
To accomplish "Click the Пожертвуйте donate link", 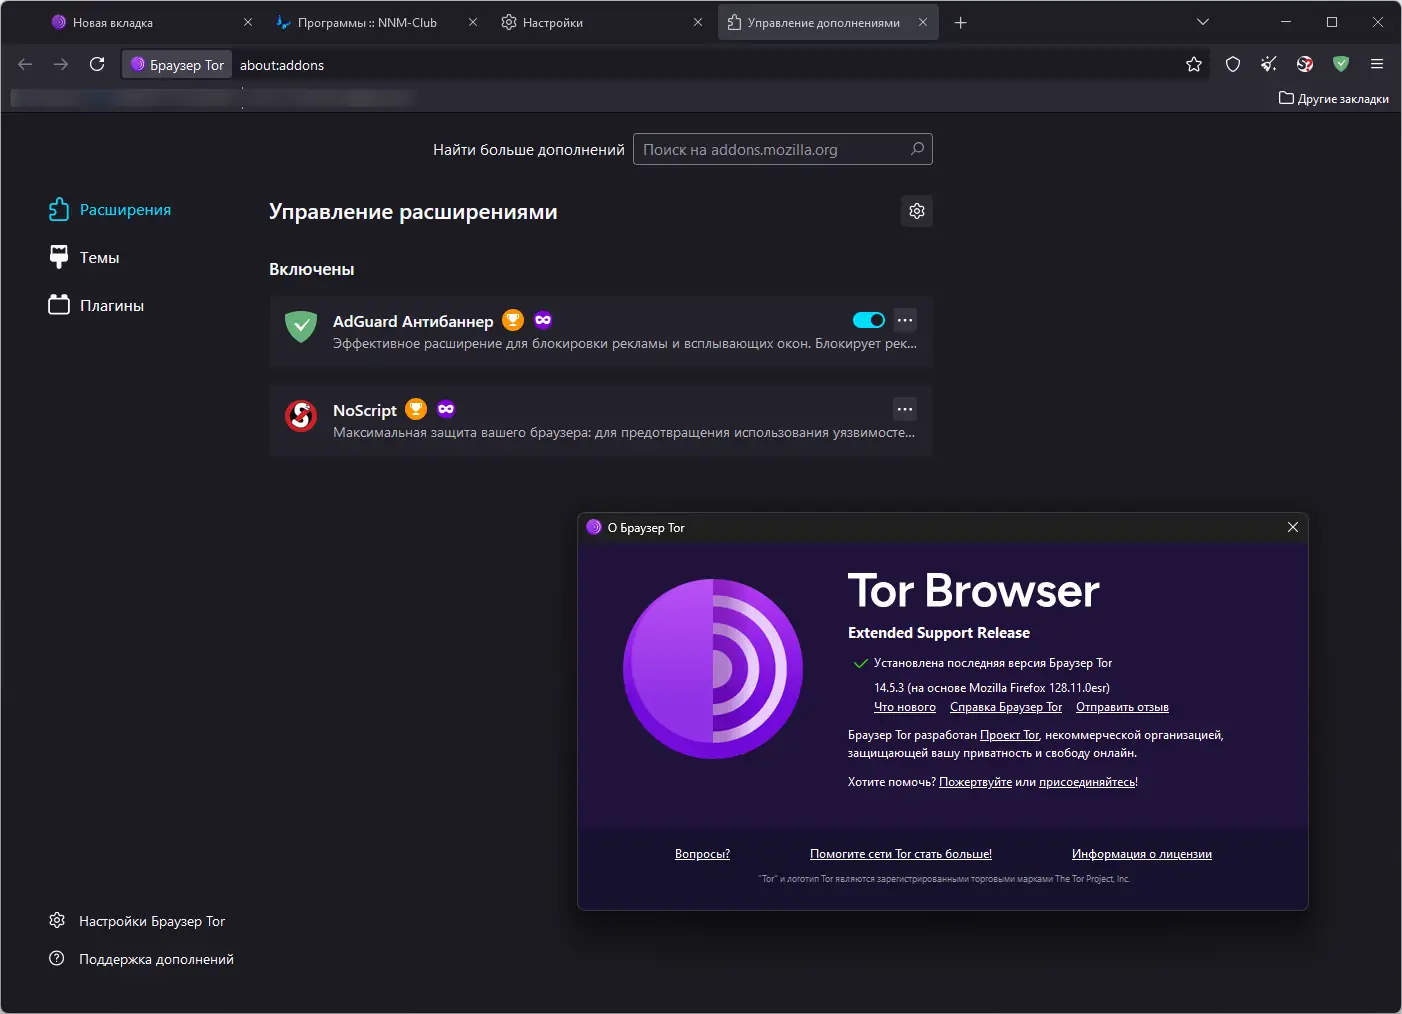I will pyautogui.click(x=975, y=782).
